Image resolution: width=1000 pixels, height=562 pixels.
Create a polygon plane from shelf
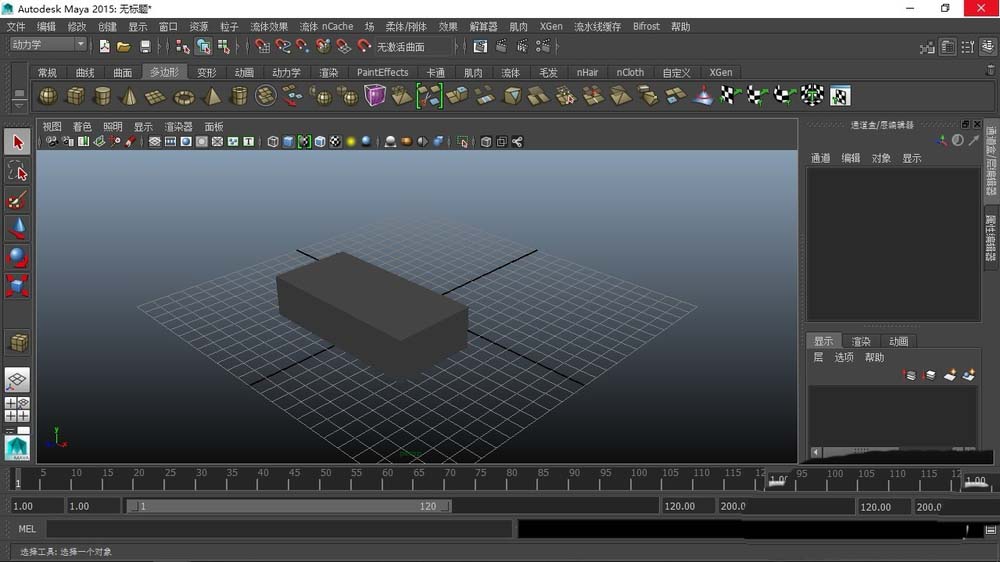tap(156, 96)
